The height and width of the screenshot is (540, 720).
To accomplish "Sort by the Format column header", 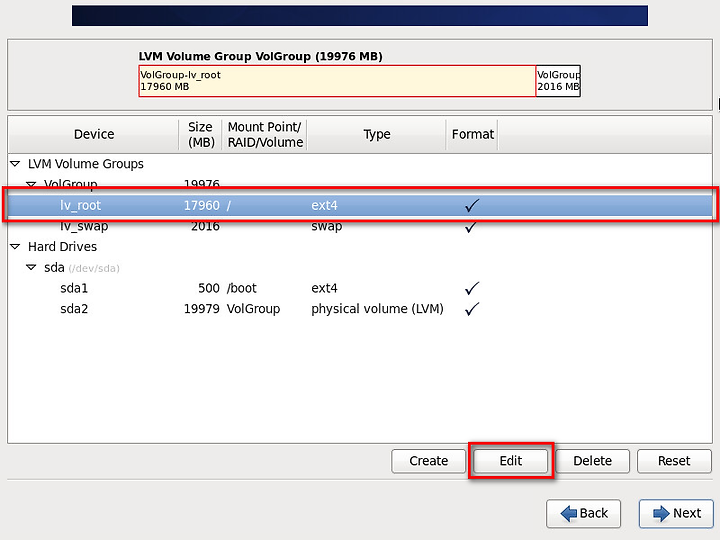I will (x=472, y=134).
